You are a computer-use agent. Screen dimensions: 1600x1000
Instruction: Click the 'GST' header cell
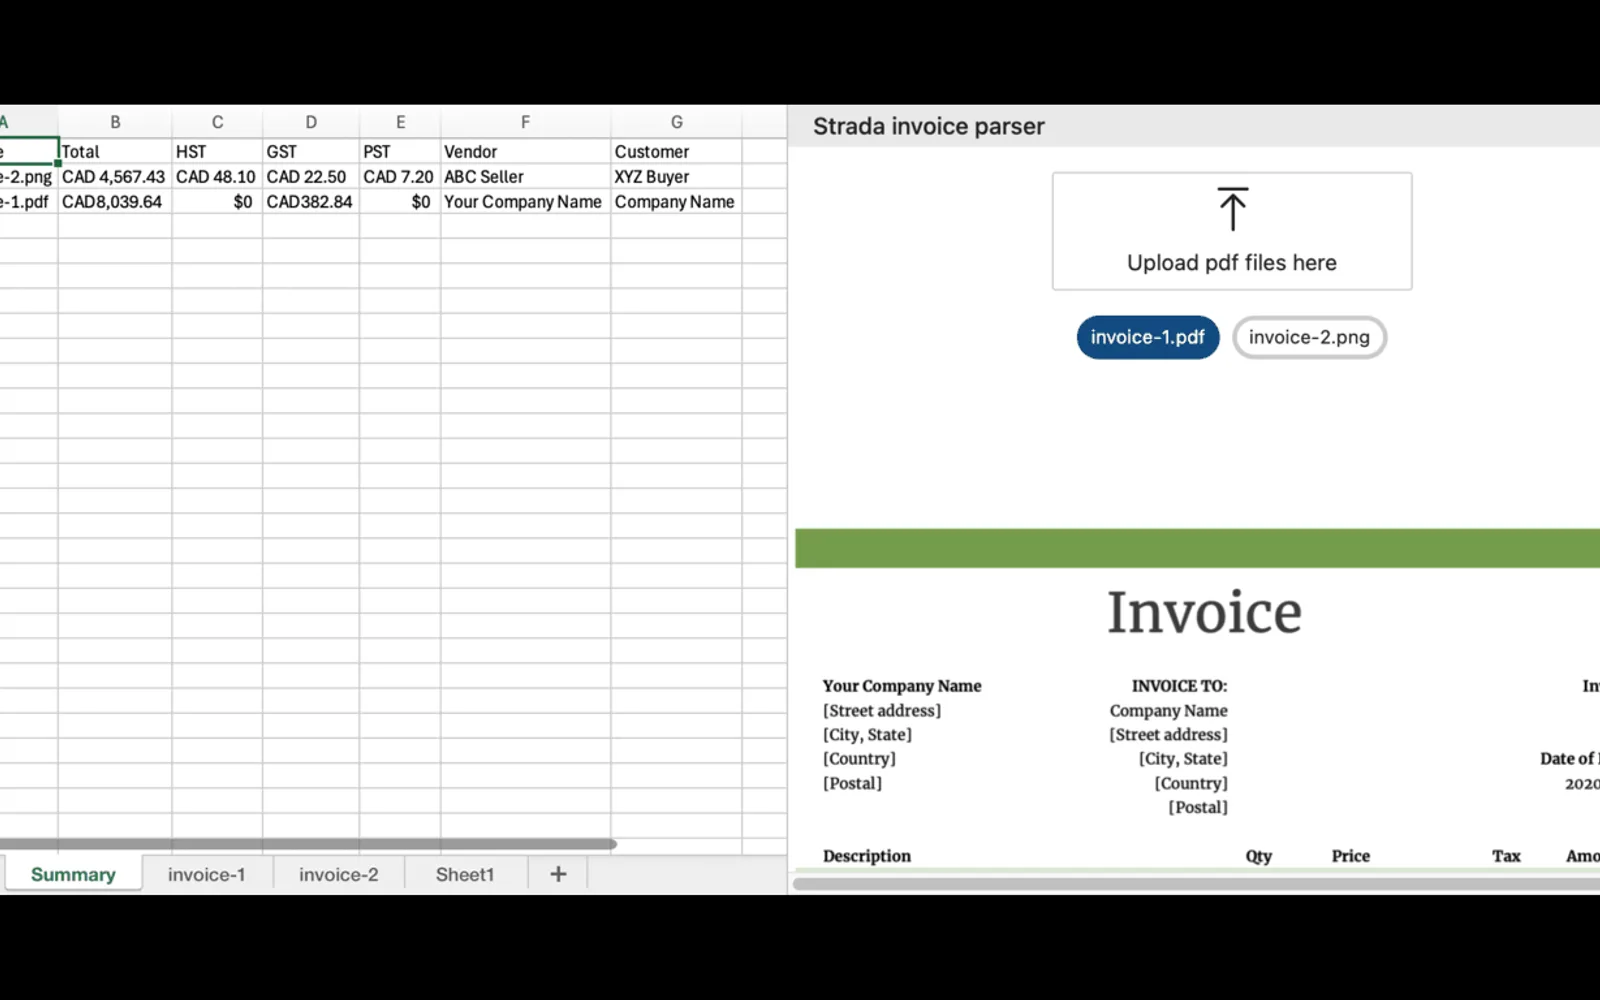[311, 152]
